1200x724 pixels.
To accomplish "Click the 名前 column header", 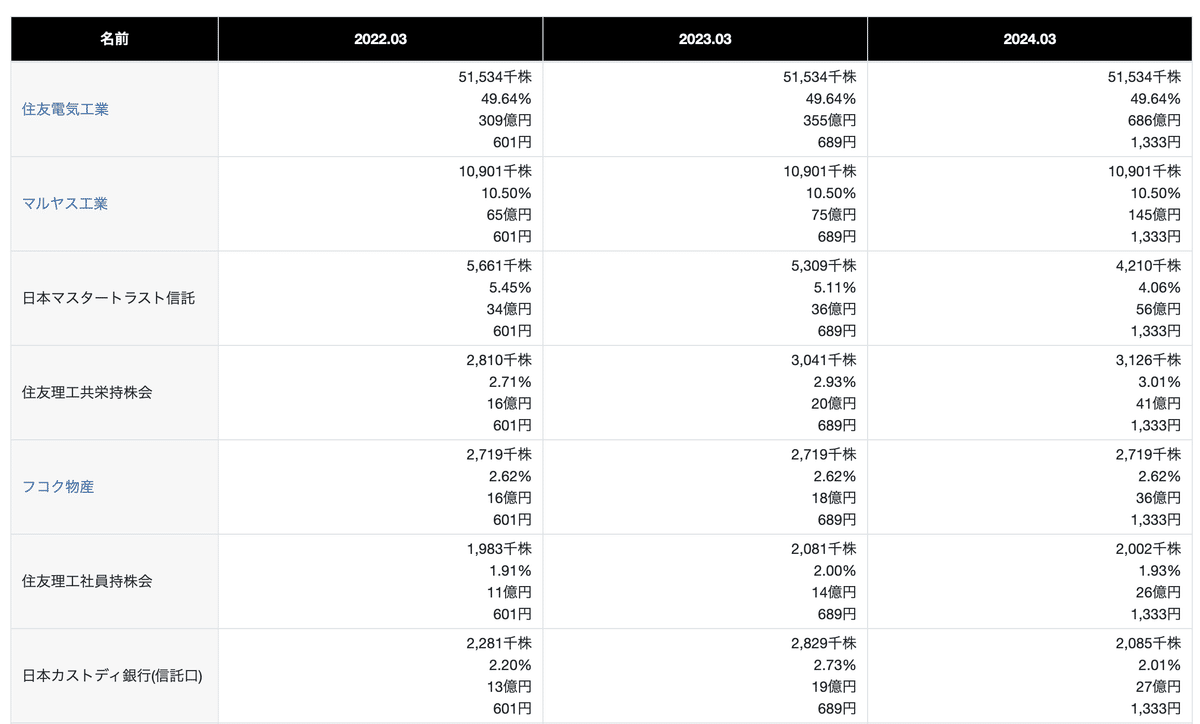I will (x=114, y=39).
